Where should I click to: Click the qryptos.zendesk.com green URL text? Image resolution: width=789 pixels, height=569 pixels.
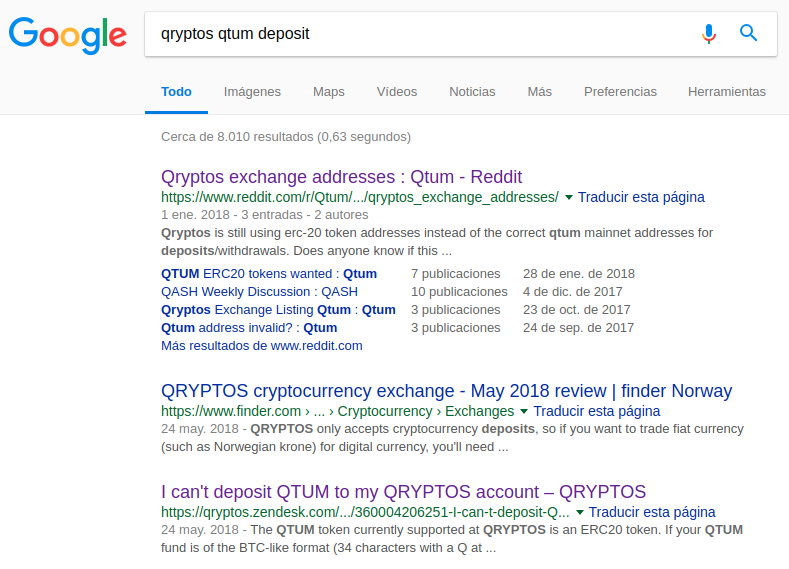point(365,512)
